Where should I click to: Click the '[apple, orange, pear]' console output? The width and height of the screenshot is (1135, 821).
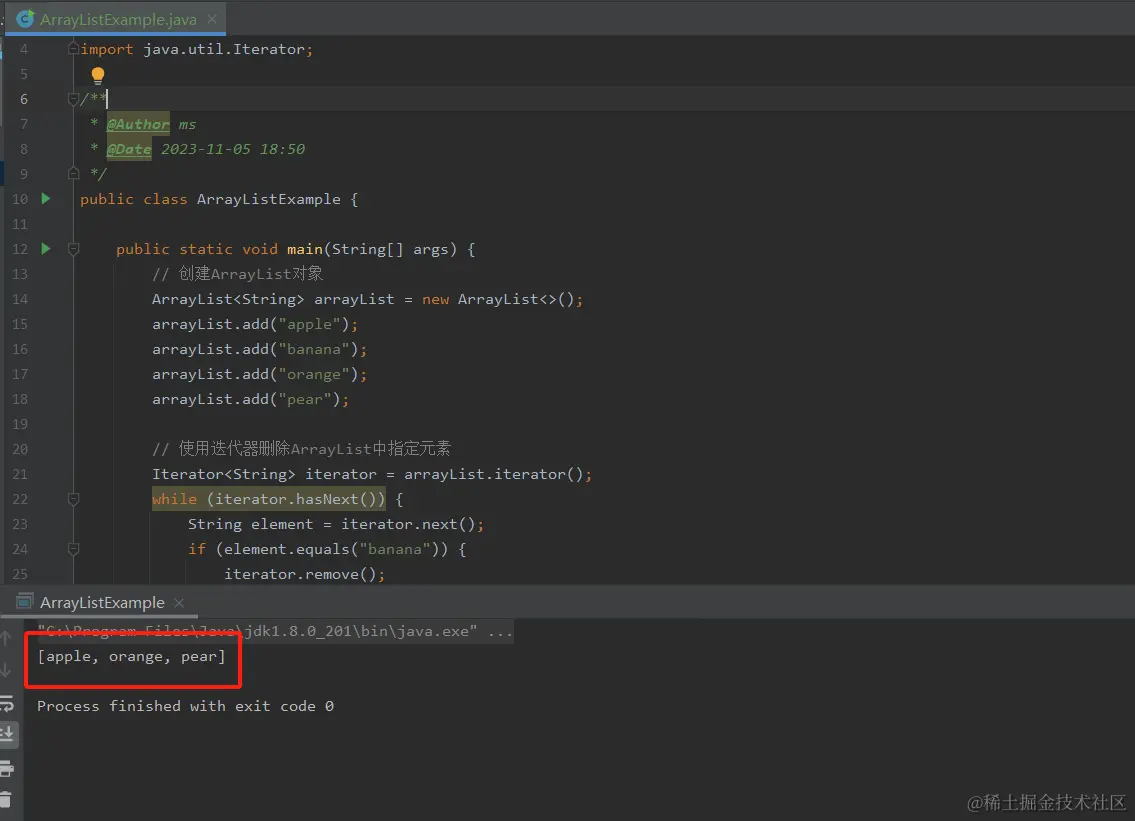132,657
